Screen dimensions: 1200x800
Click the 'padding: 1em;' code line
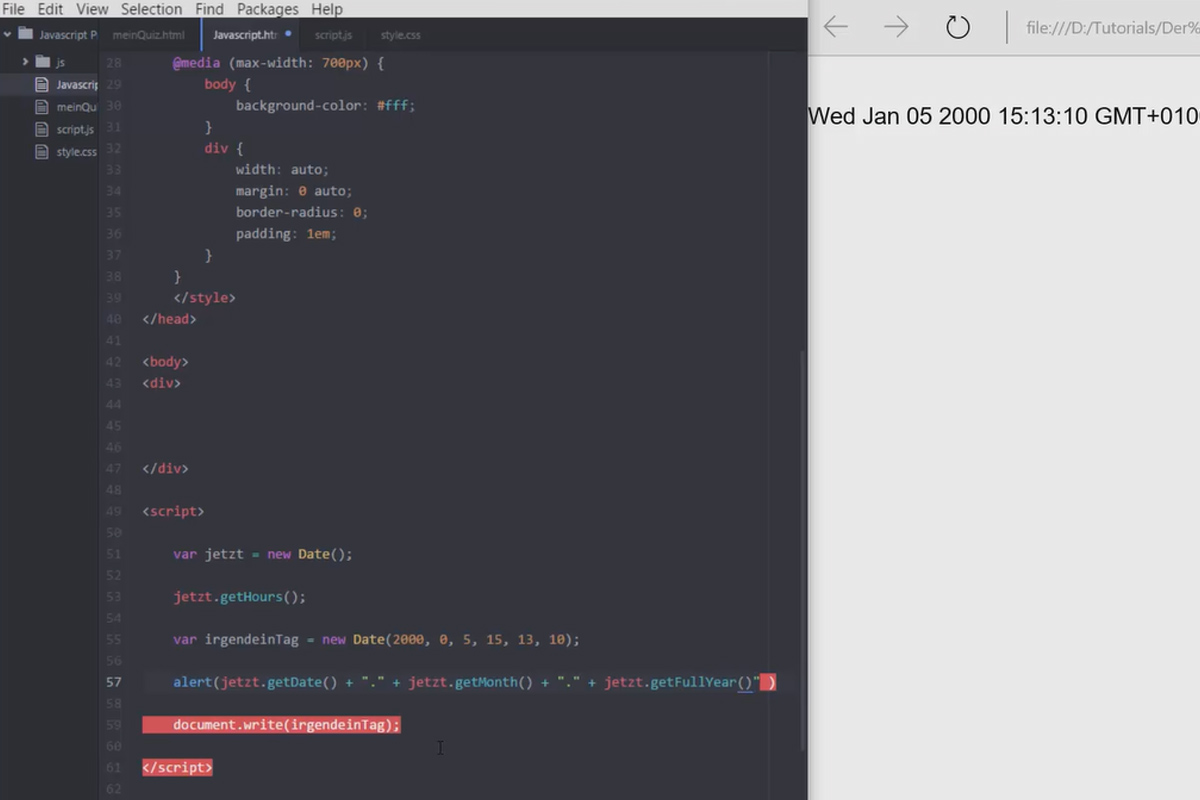(286, 234)
